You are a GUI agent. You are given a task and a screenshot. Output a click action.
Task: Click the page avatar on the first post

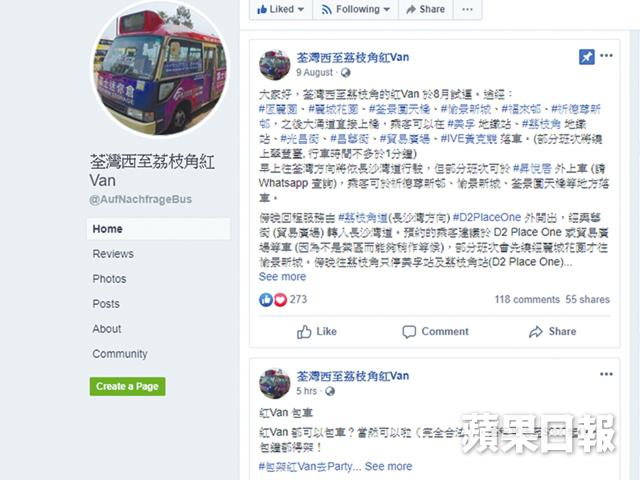point(275,65)
